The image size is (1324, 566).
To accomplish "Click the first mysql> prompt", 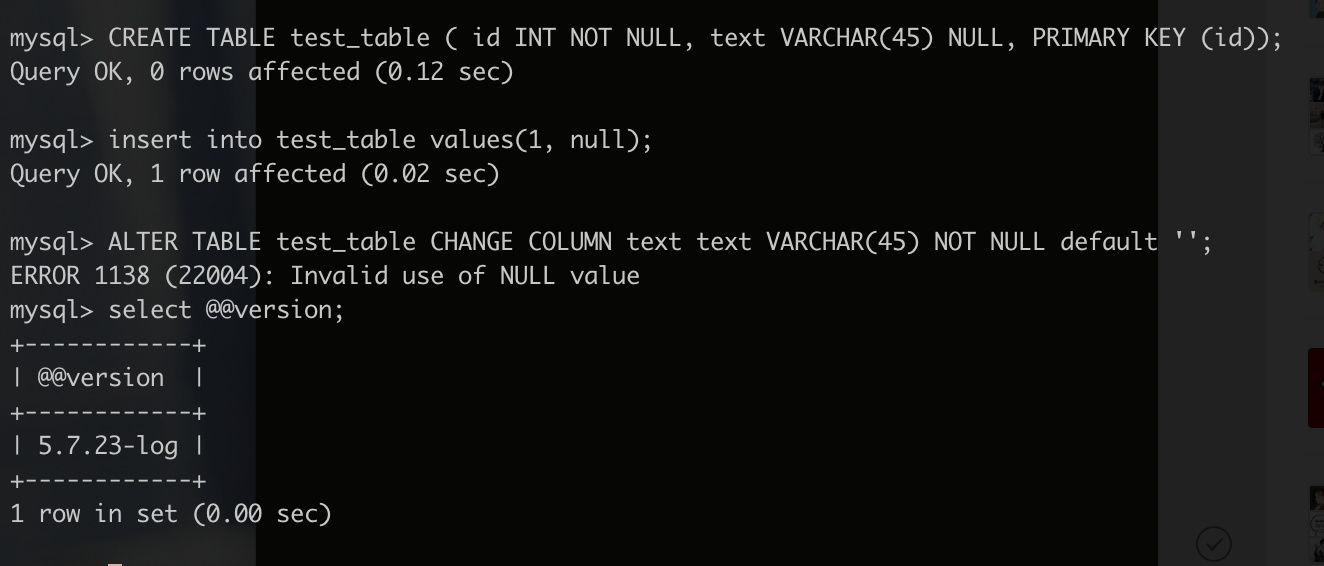I will pos(51,38).
